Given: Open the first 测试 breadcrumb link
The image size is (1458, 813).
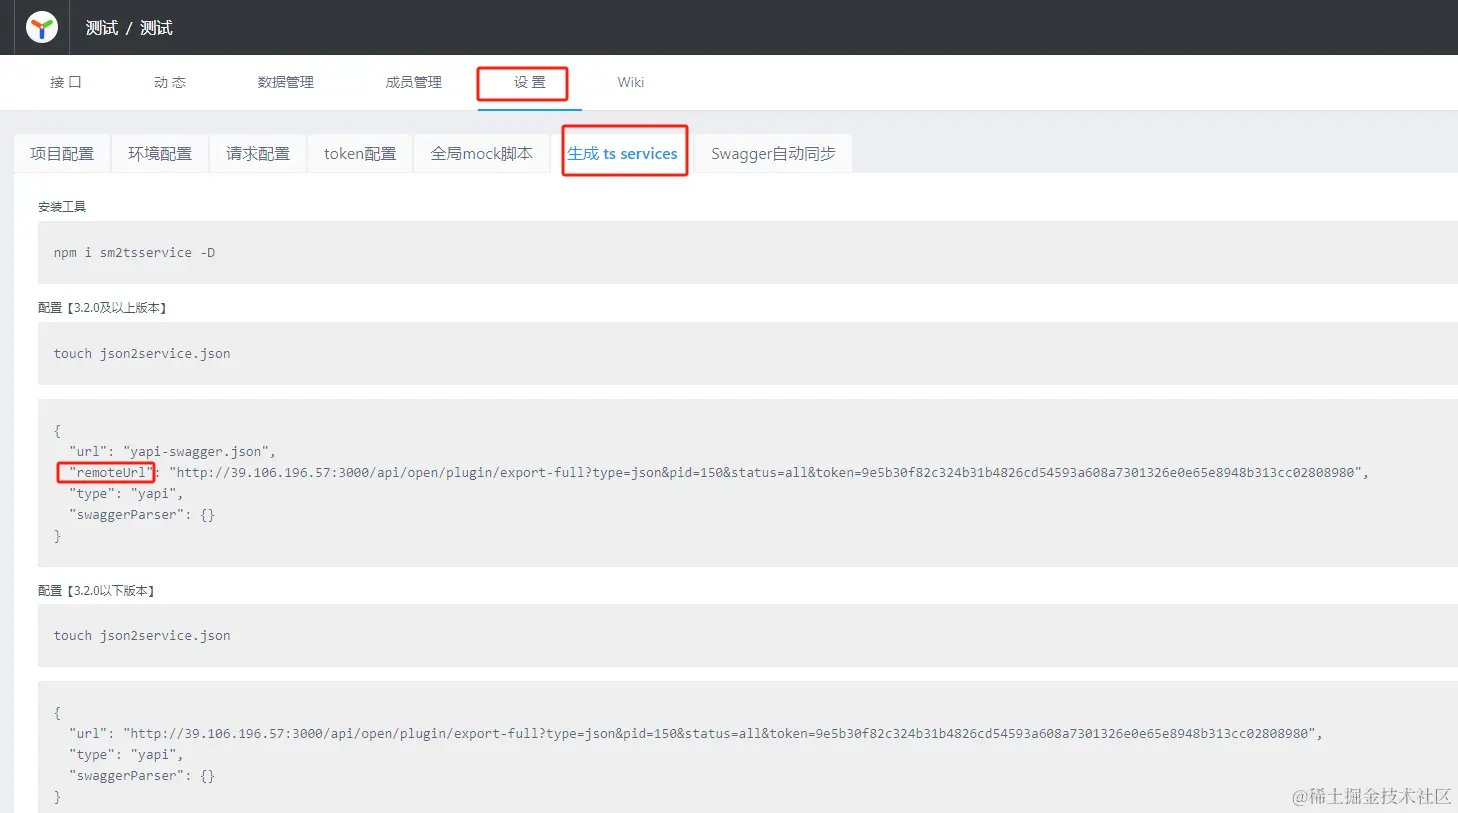Looking at the screenshot, I should 102,28.
